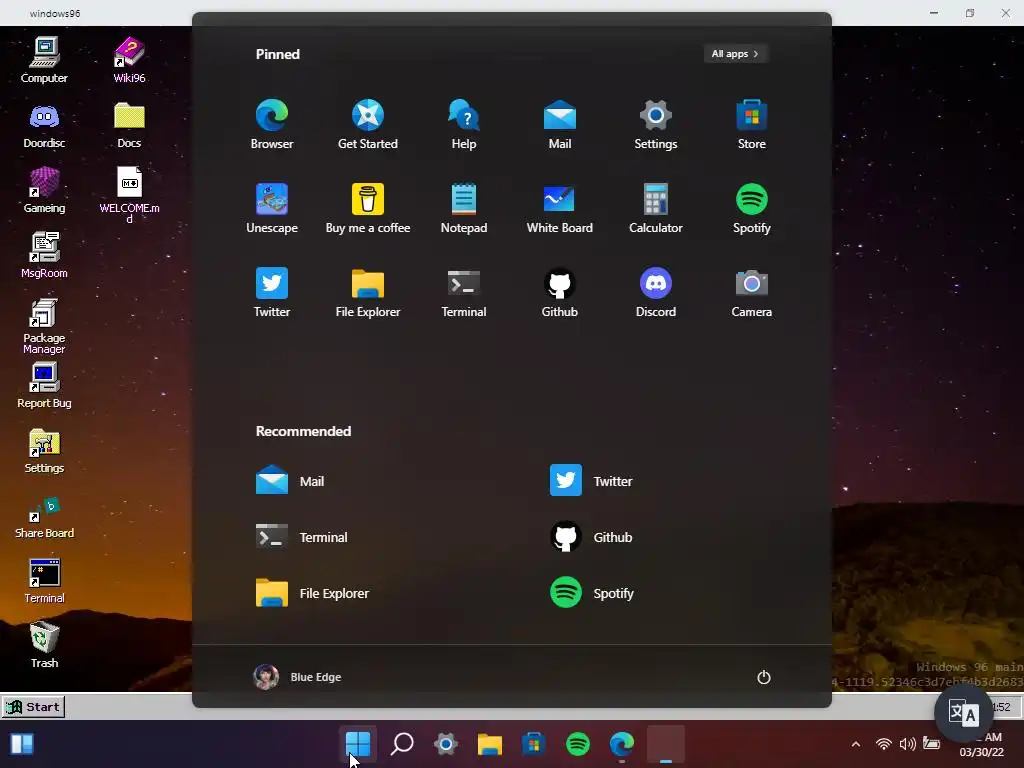This screenshot has height=768, width=1024.
Task: Launch Terminal from the Pinned grid
Action: (464, 293)
